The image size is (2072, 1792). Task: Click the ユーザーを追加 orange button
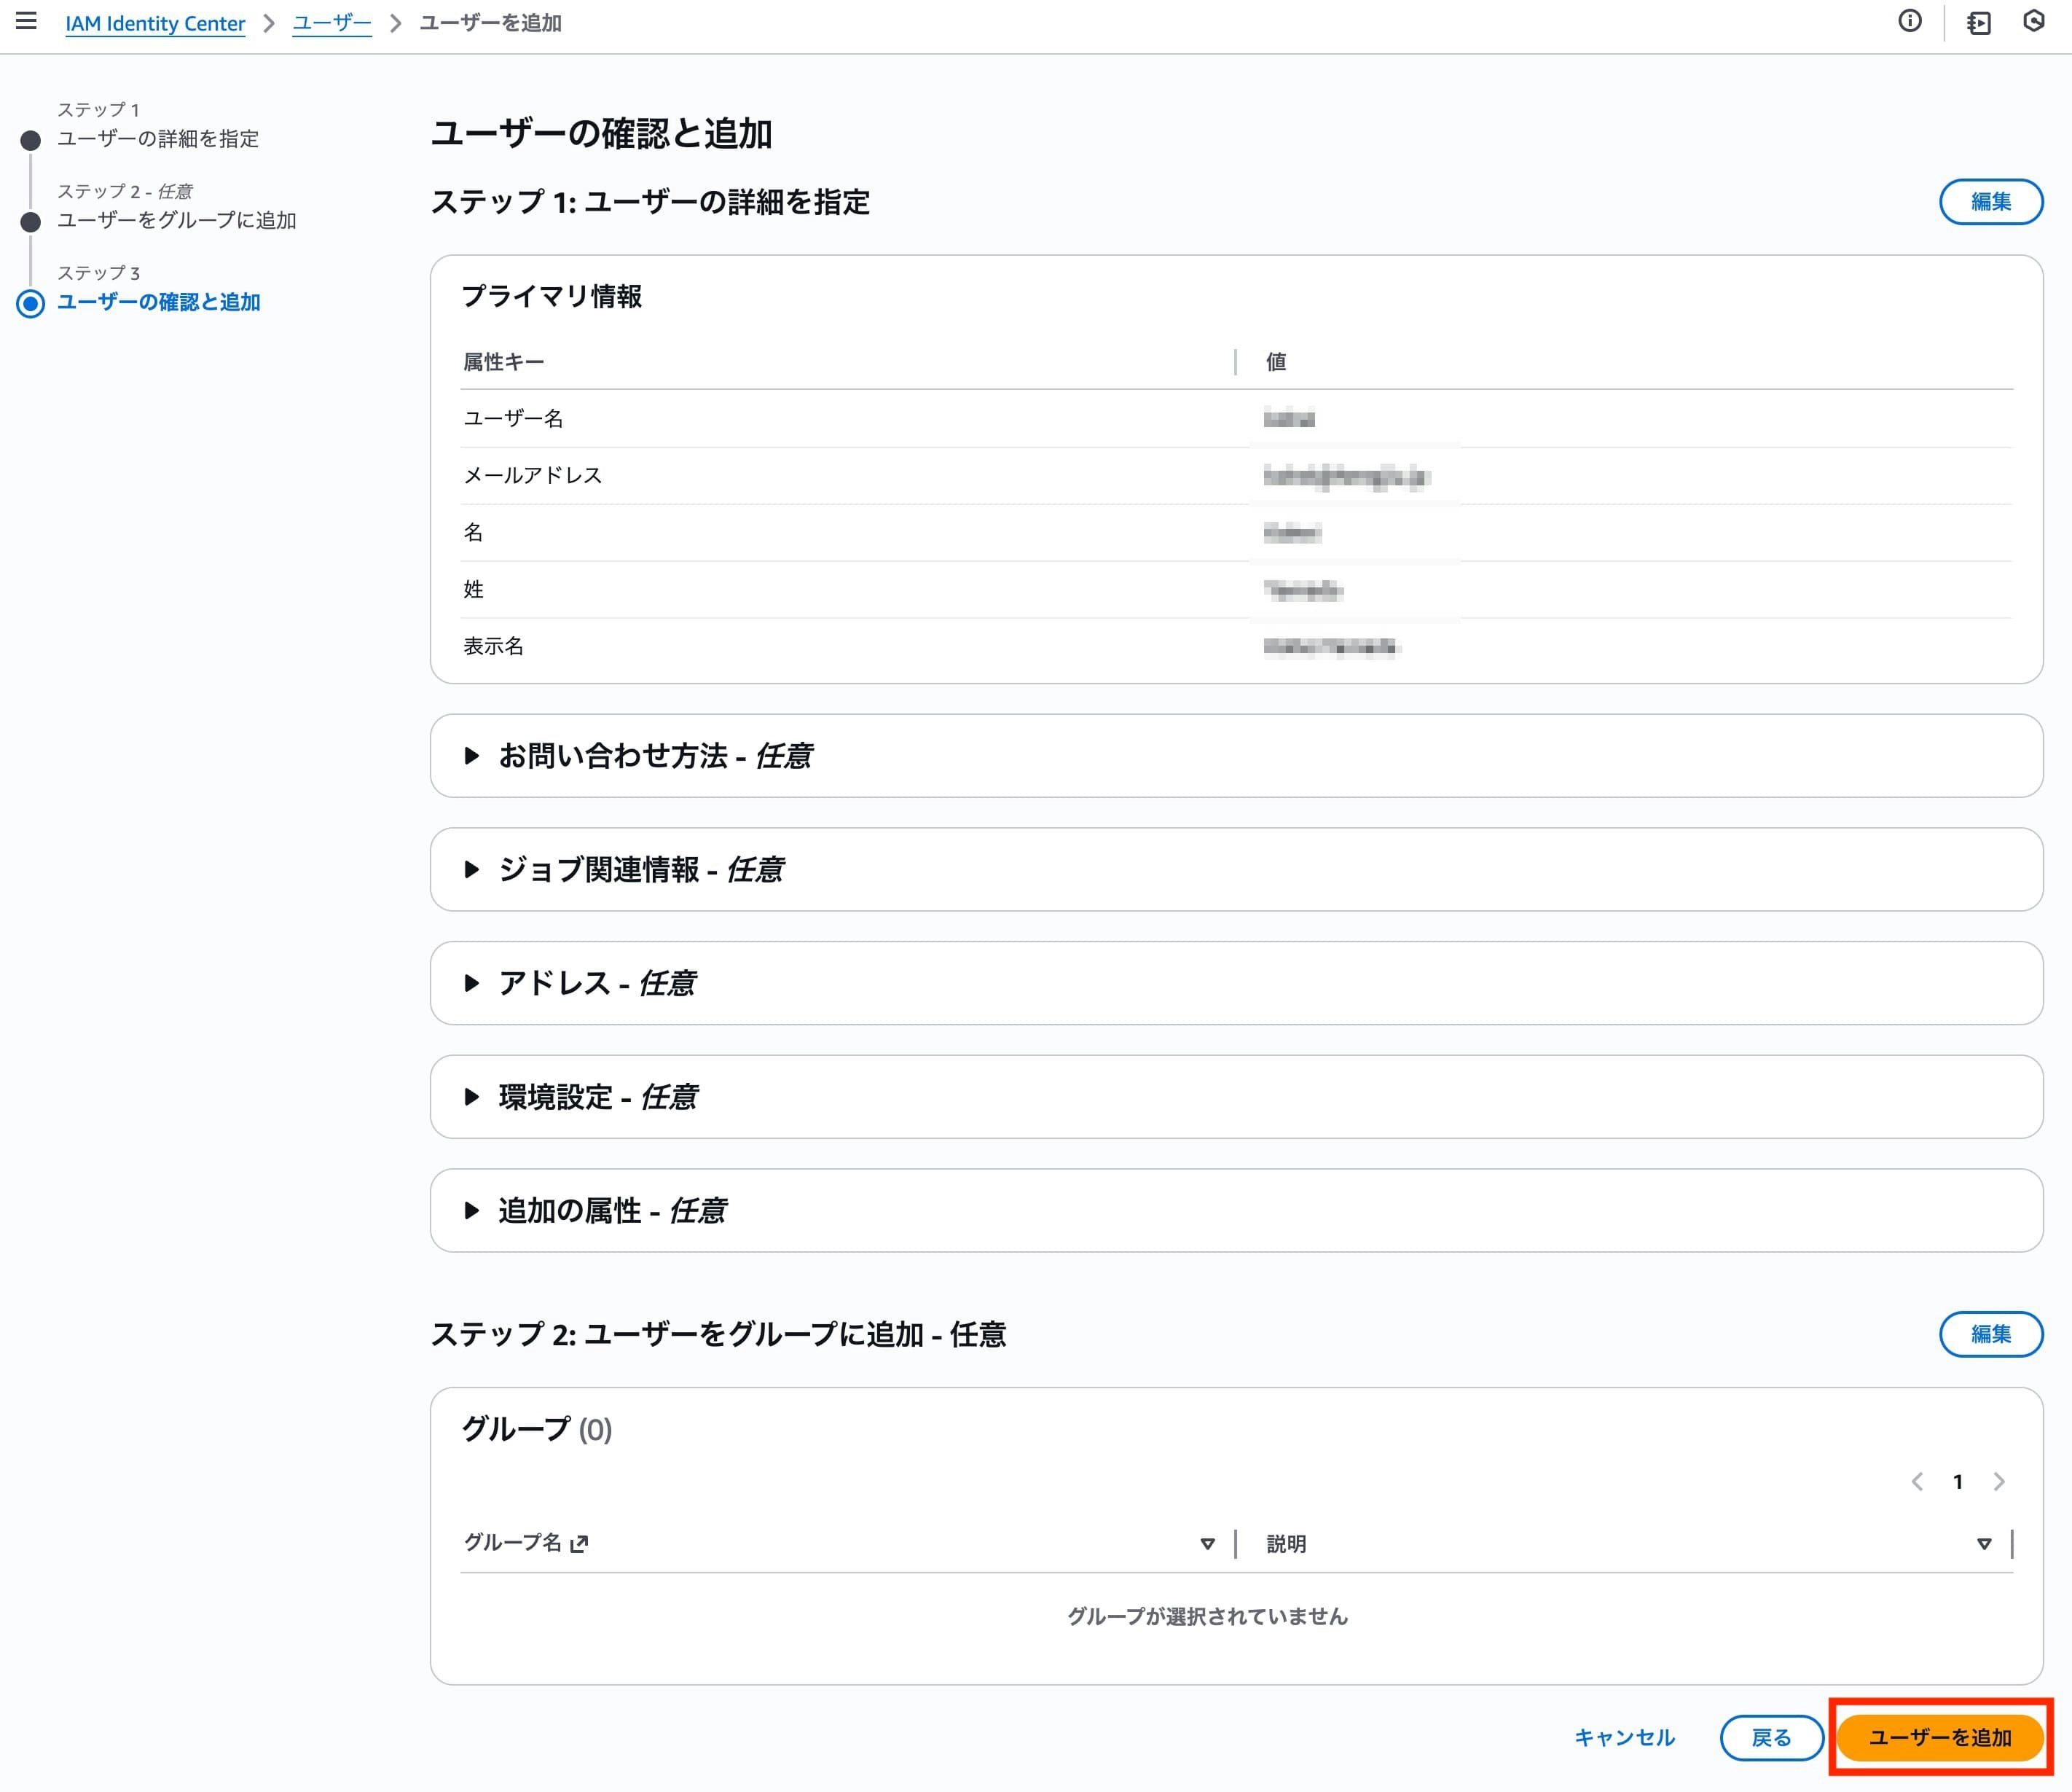[1940, 1737]
